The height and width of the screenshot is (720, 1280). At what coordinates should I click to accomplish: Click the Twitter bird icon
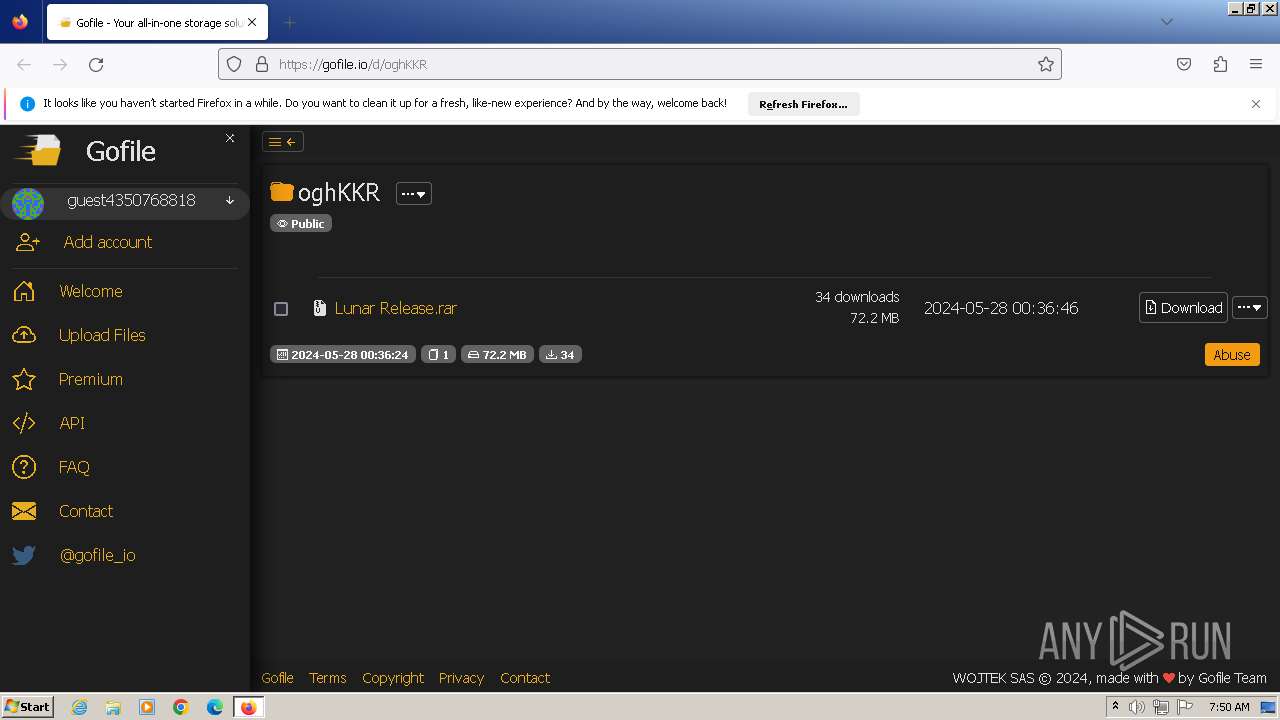tap(24, 555)
